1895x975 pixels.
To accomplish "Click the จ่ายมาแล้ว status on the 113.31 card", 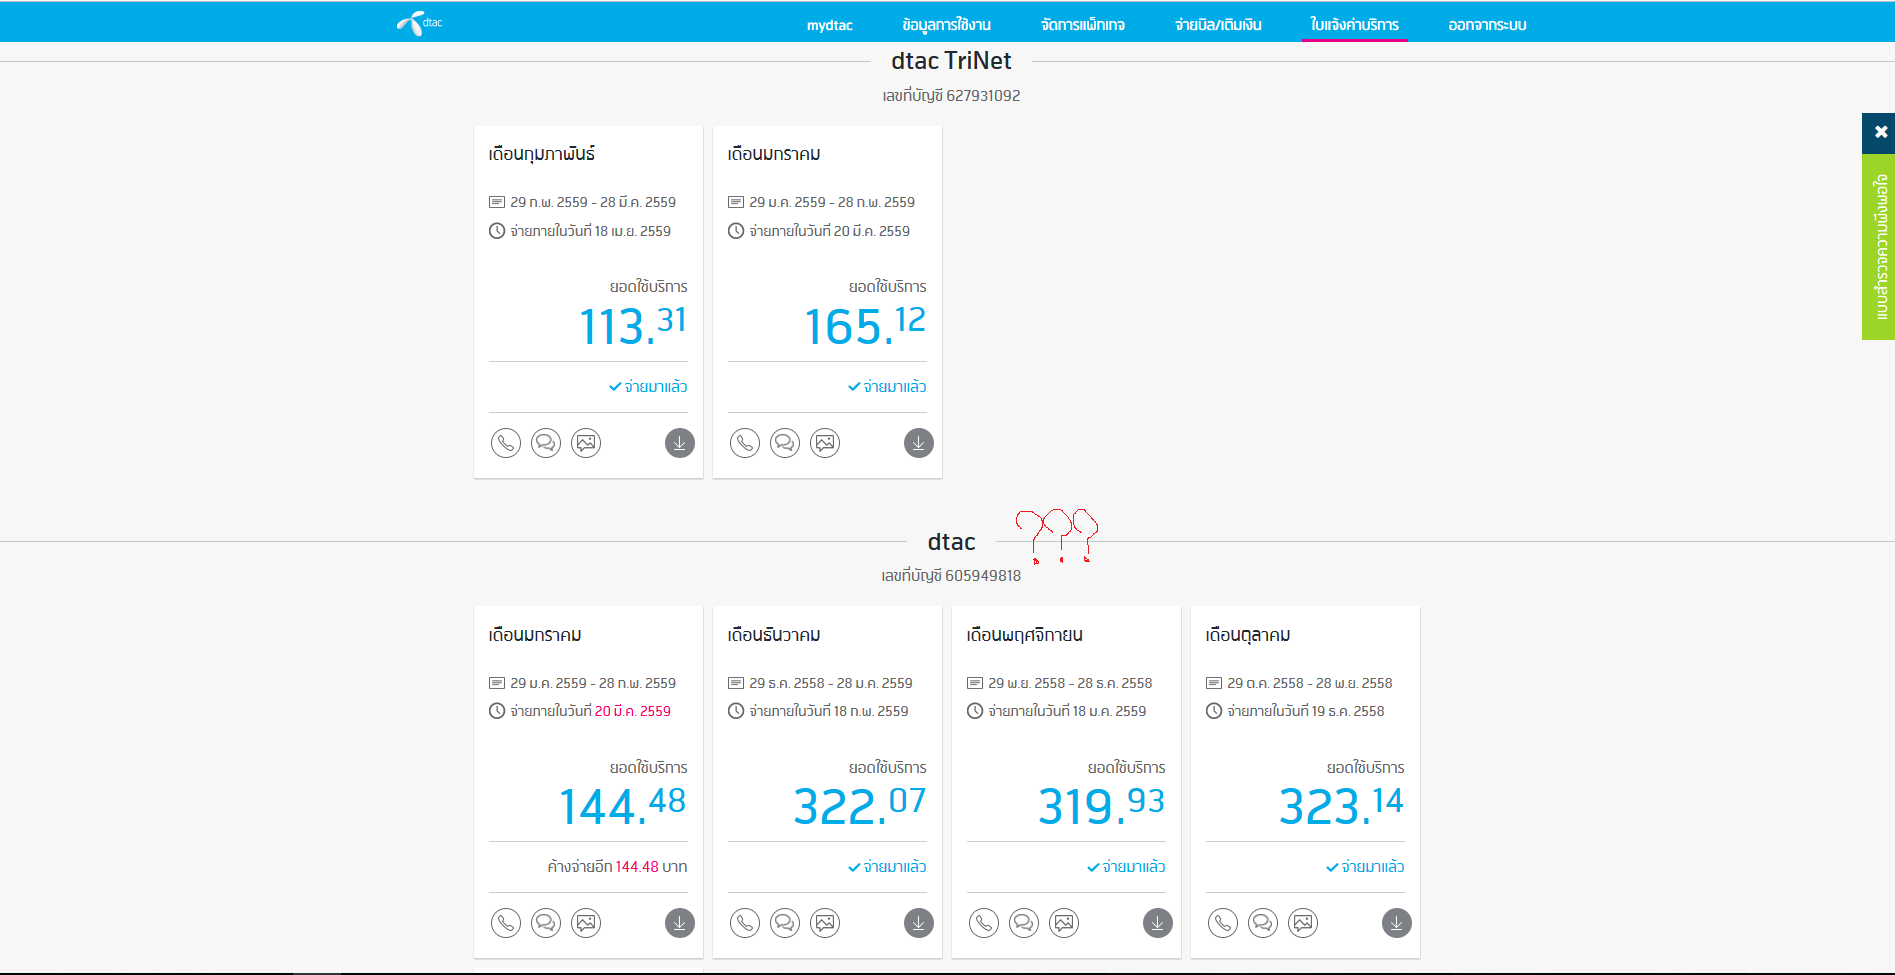I will [648, 387].
